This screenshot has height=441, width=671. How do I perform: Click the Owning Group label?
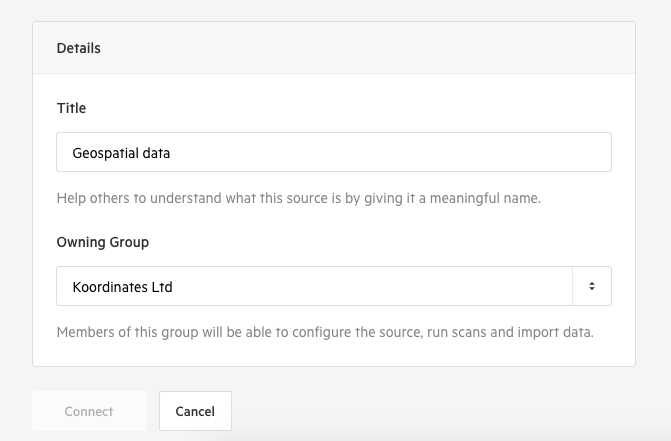(x=103, y=242)
